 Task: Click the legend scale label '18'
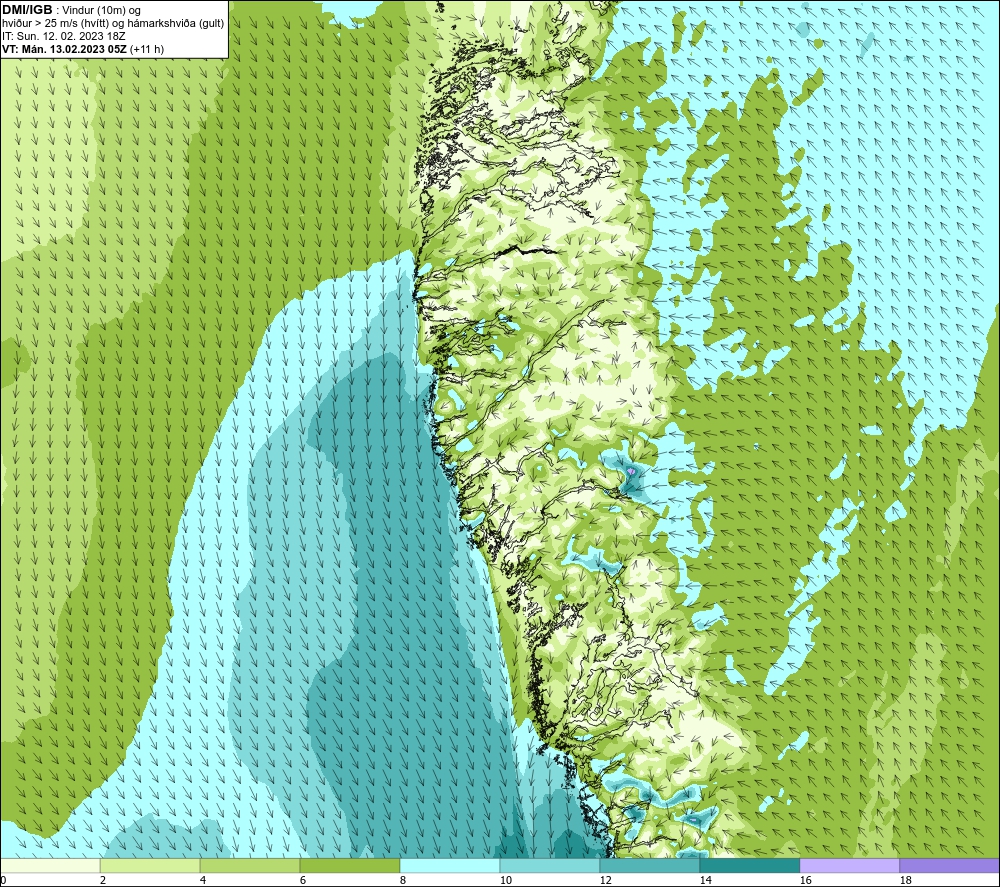coord(905,880)
